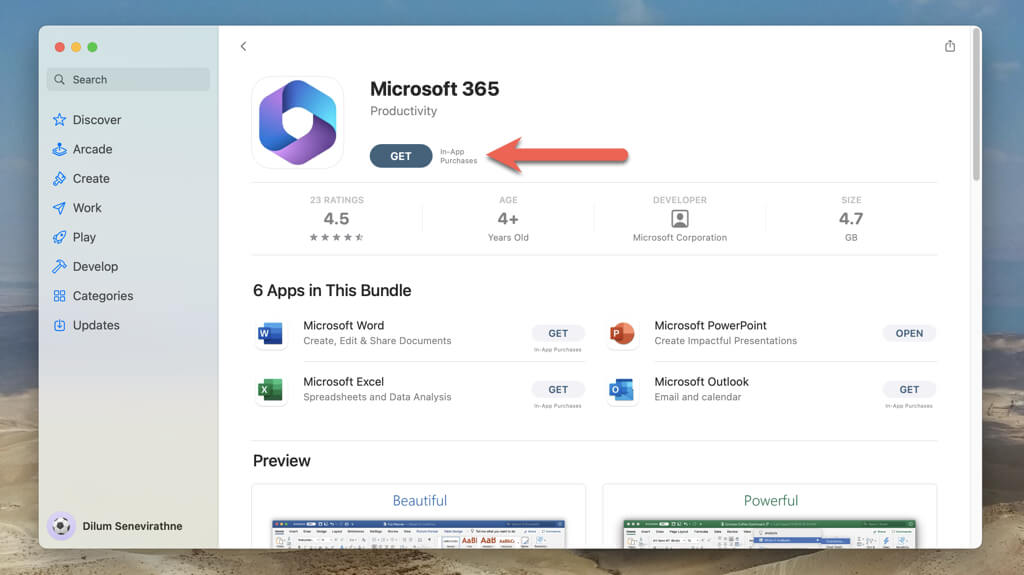Open the Beautiful preview screenshot
This screenshot has width=1024, height=575.
[419, 516]
